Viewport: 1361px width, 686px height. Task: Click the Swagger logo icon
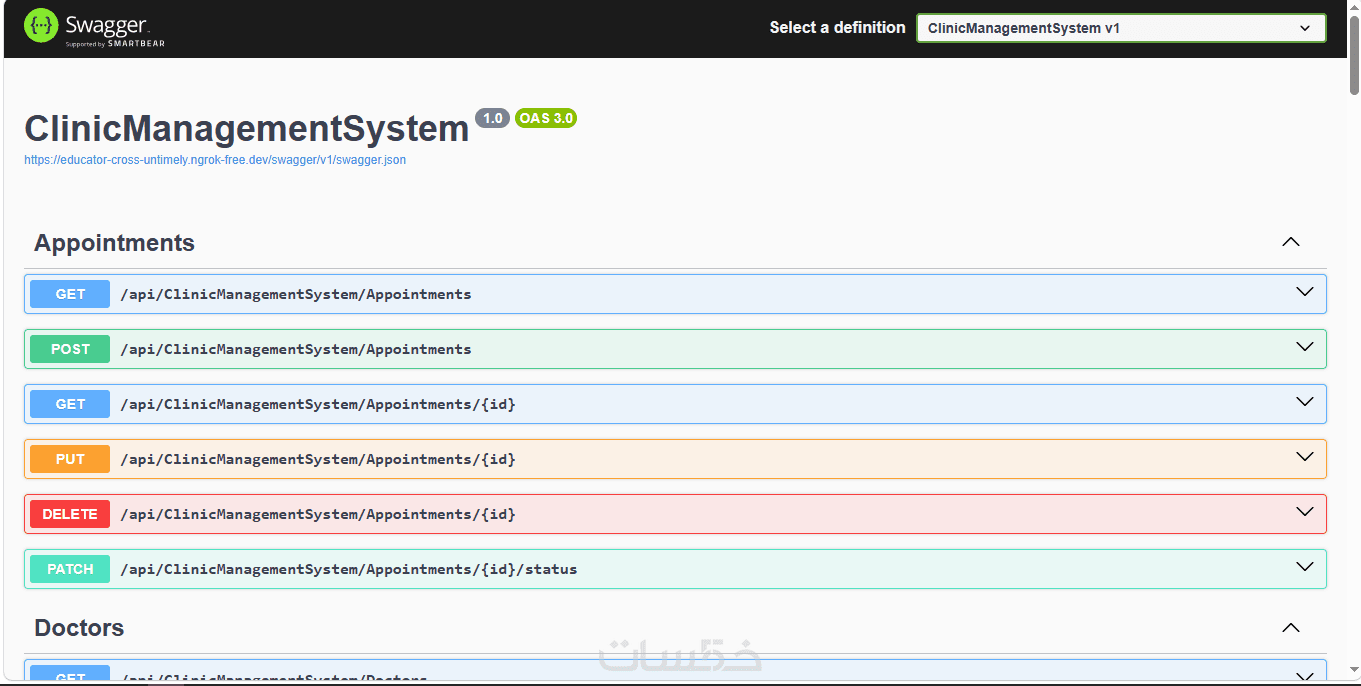tap(41, 25)
